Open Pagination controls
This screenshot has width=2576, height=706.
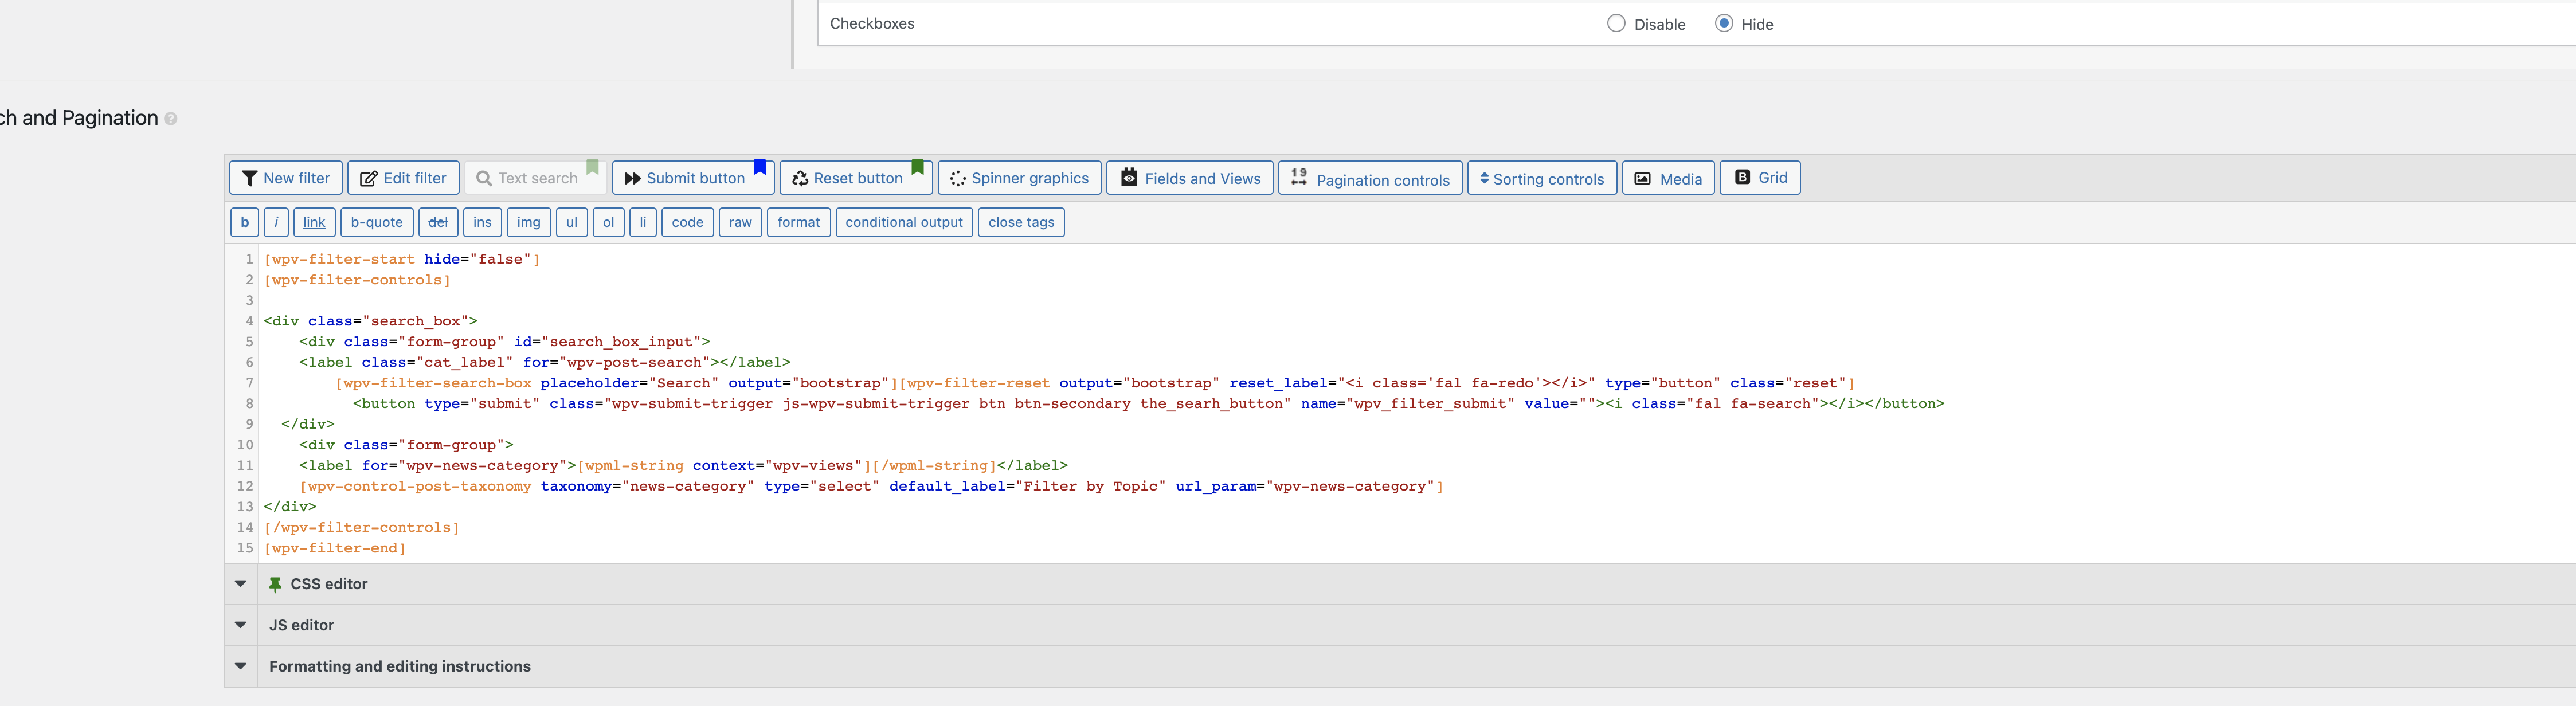pyautogui.click(x=1370, y=178)
